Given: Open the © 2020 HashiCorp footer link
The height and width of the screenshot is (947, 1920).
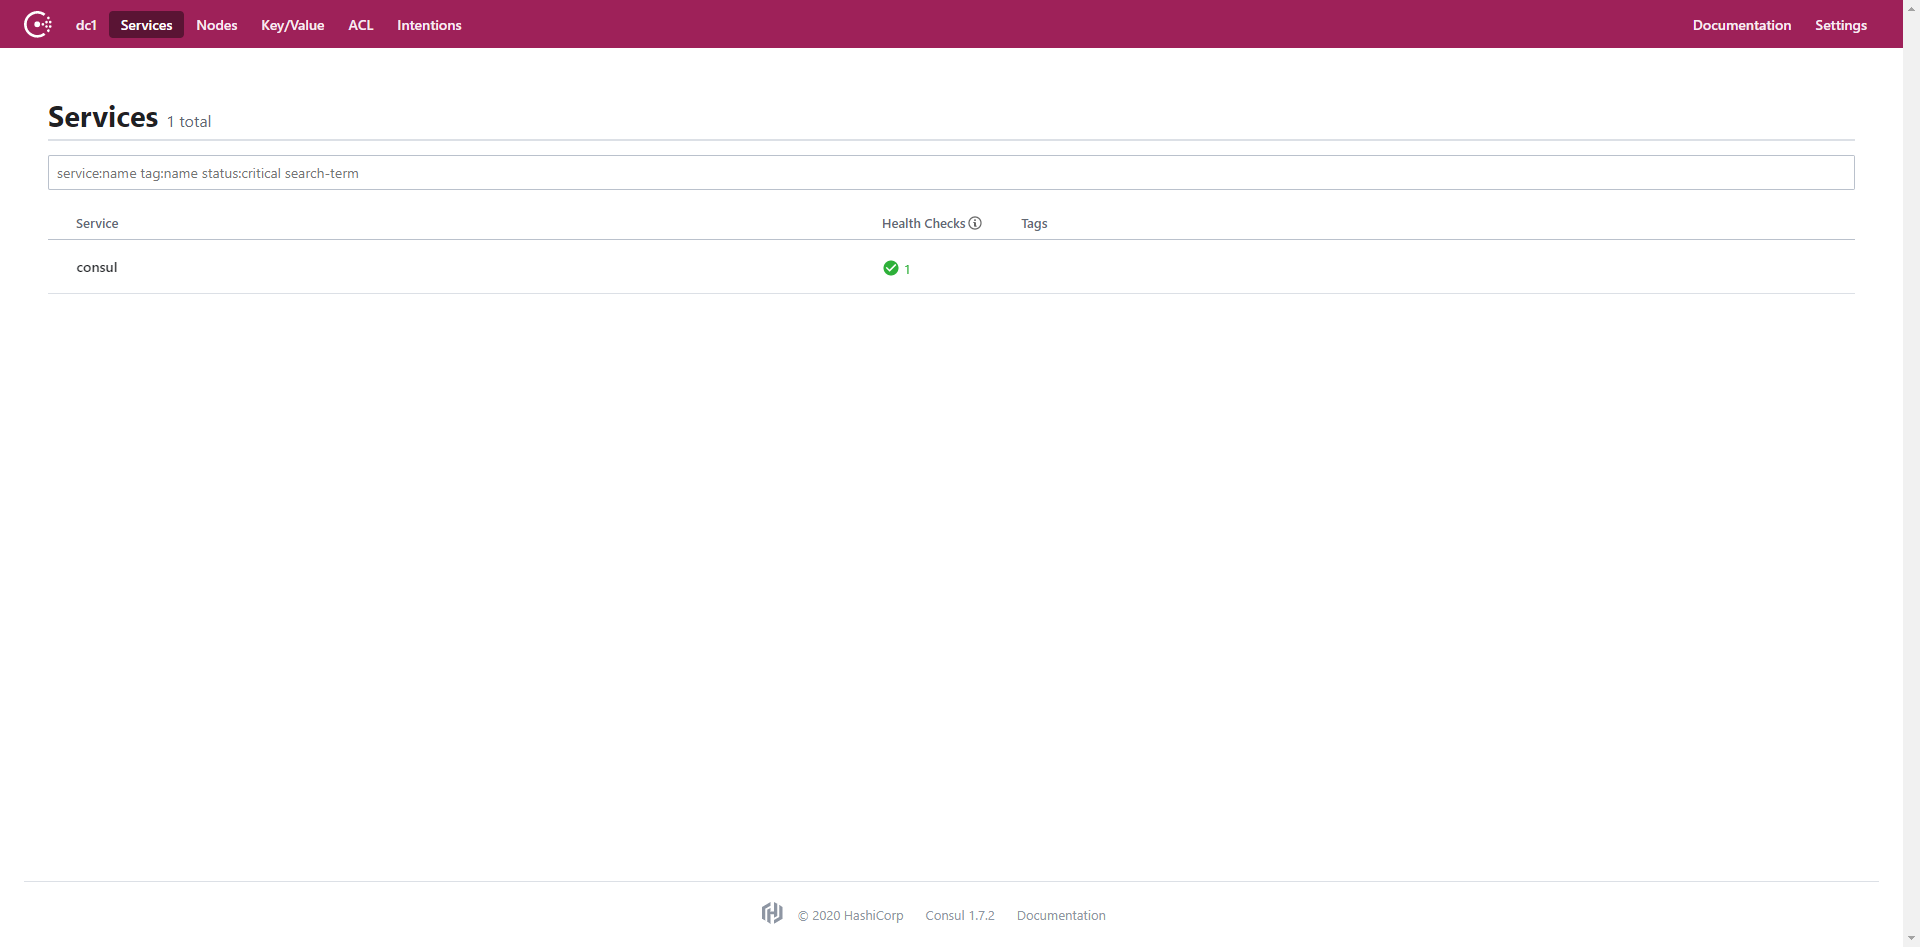Looking at the screenshot, I should 850,915.
